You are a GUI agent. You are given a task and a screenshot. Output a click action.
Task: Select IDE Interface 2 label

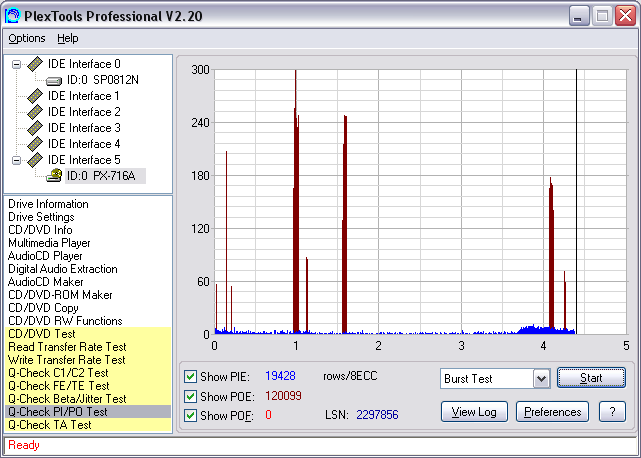84,112
